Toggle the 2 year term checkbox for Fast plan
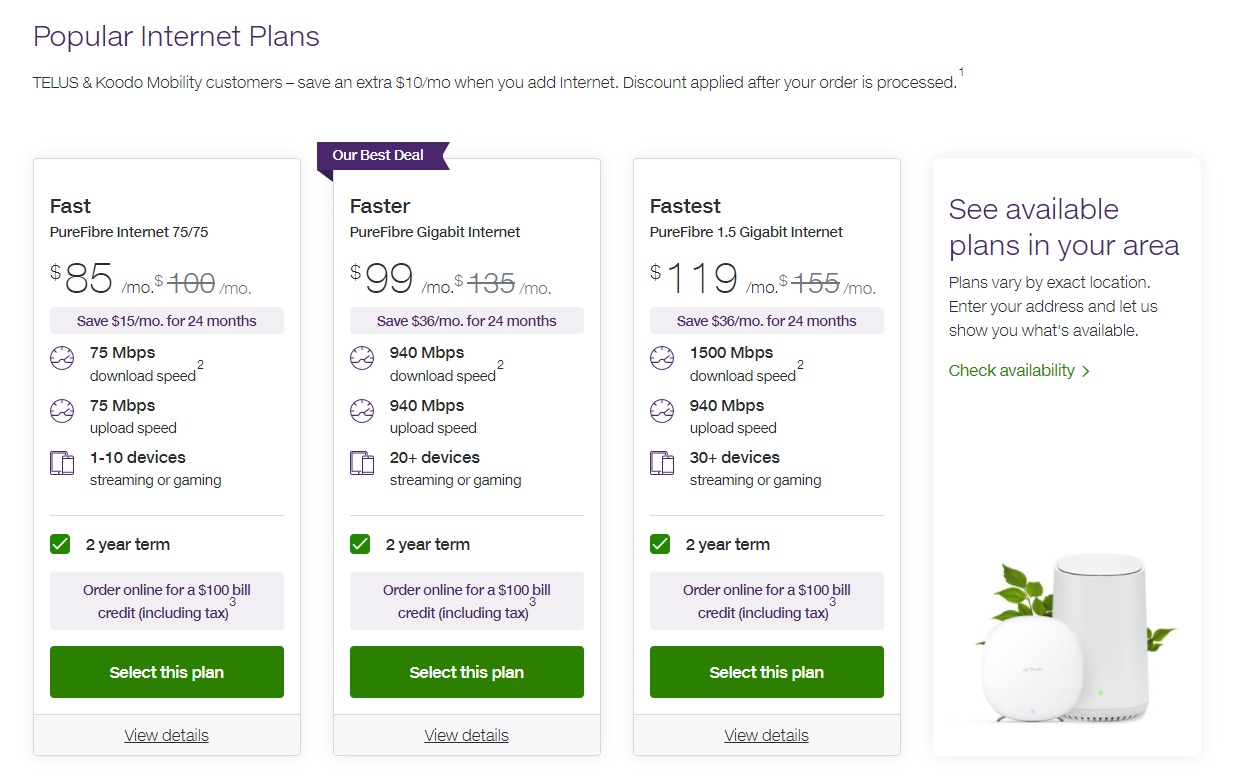Screen dimensions: 1251x780 tap(60, 544)
